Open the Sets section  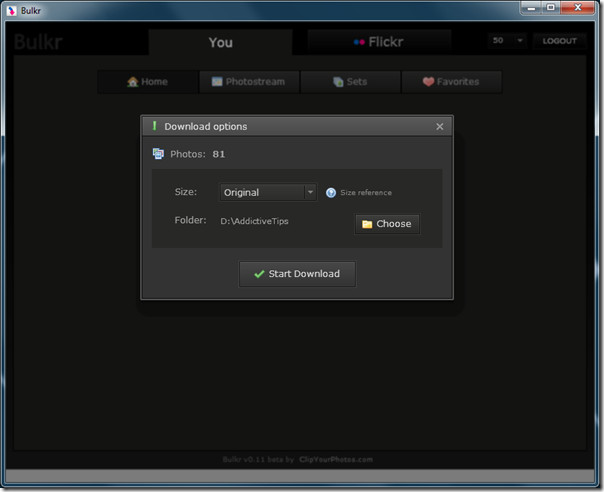[x=351, y=82]
